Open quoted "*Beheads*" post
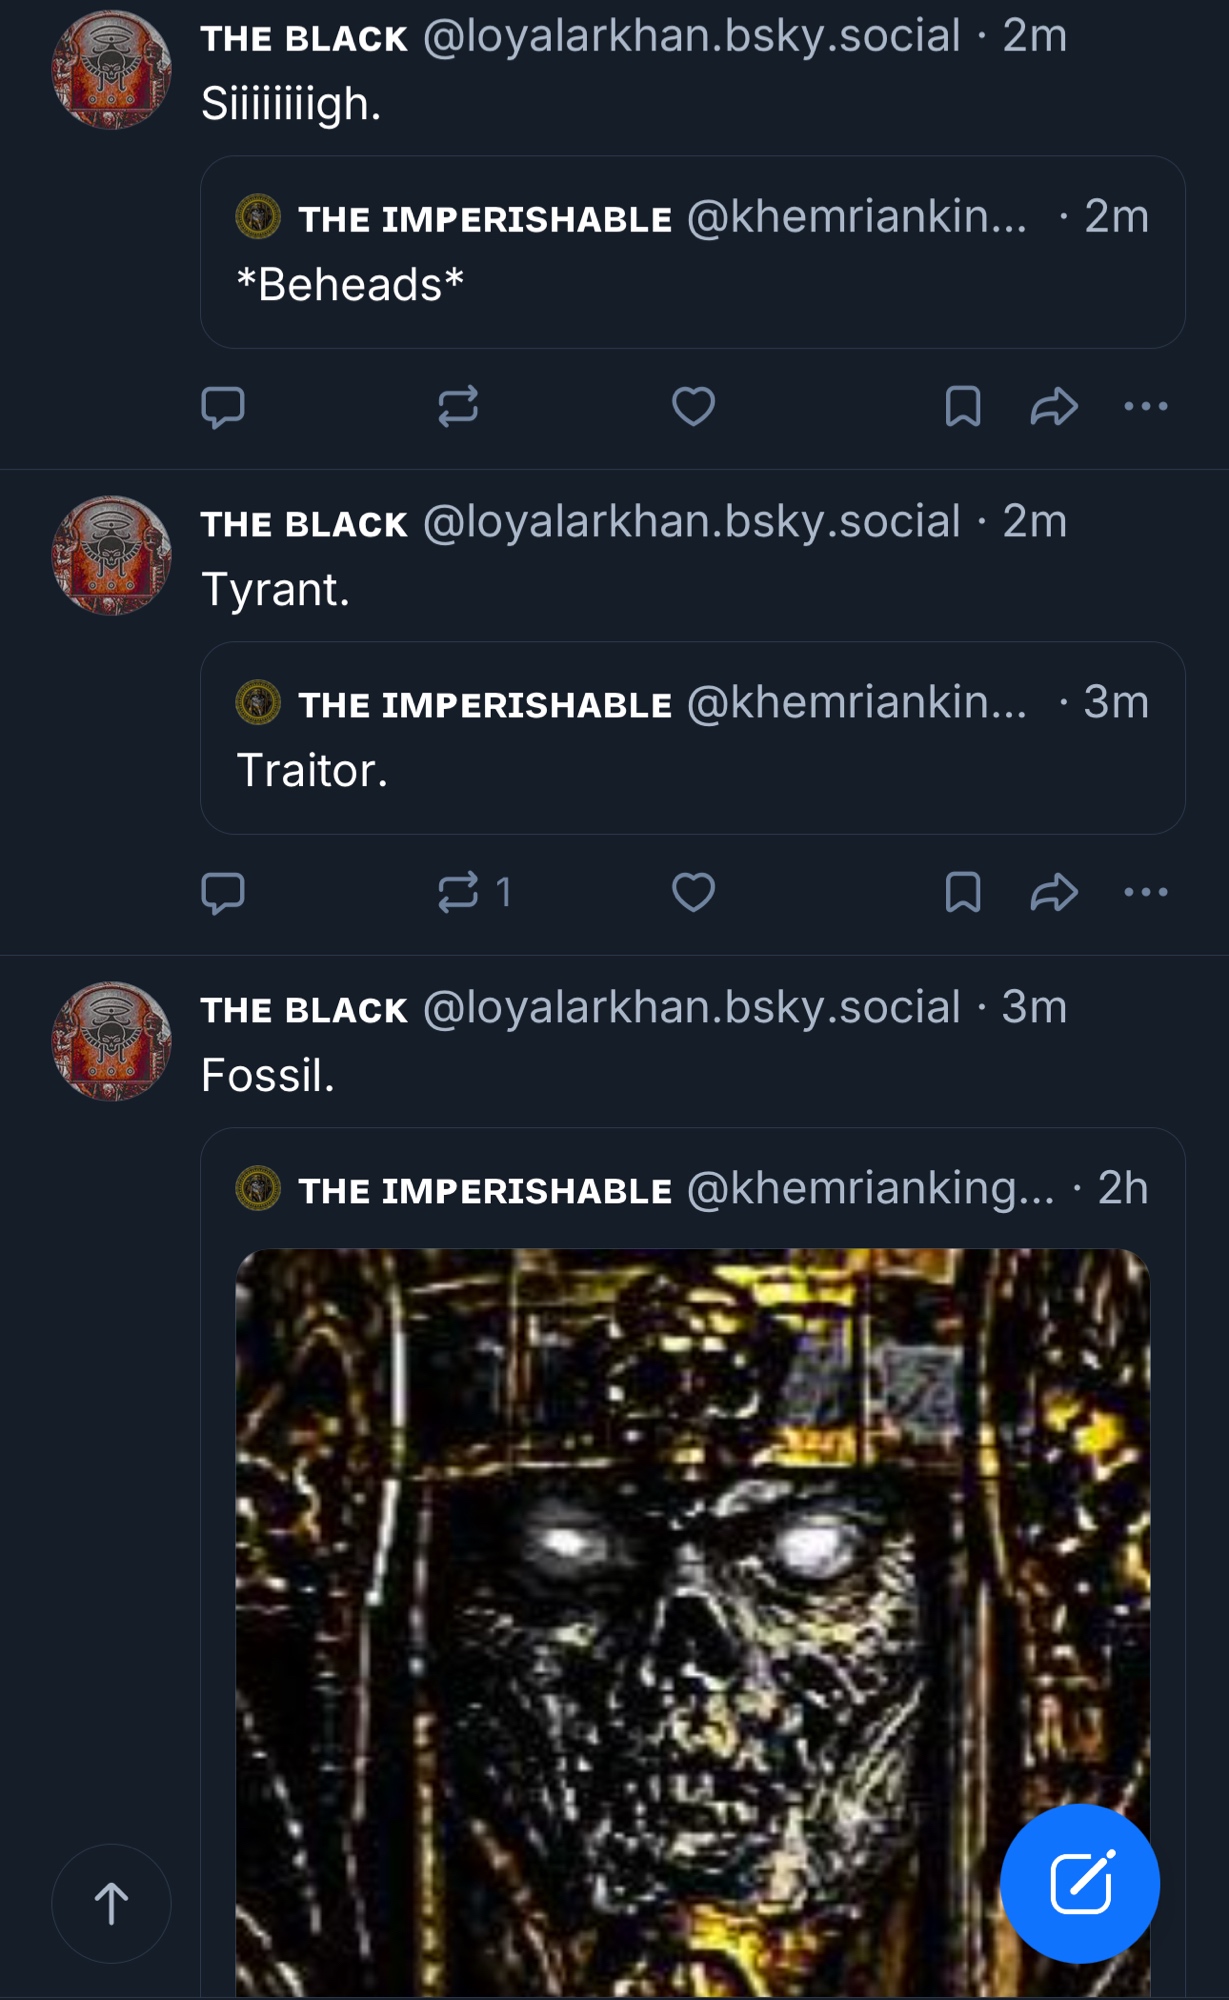 click(x=692, y=285)
